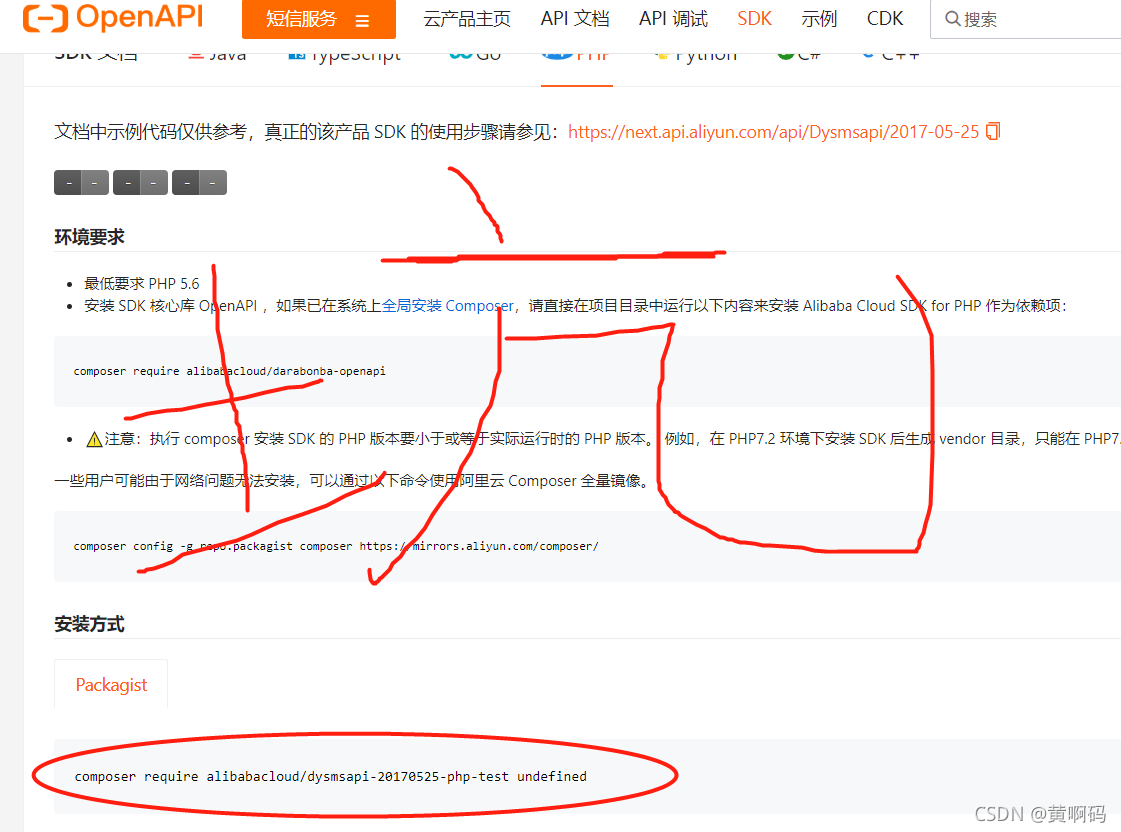The height and width of the screenshot is (832, 1121).
Task: Open the API 文档 page
Action: [x=575, y=19]
